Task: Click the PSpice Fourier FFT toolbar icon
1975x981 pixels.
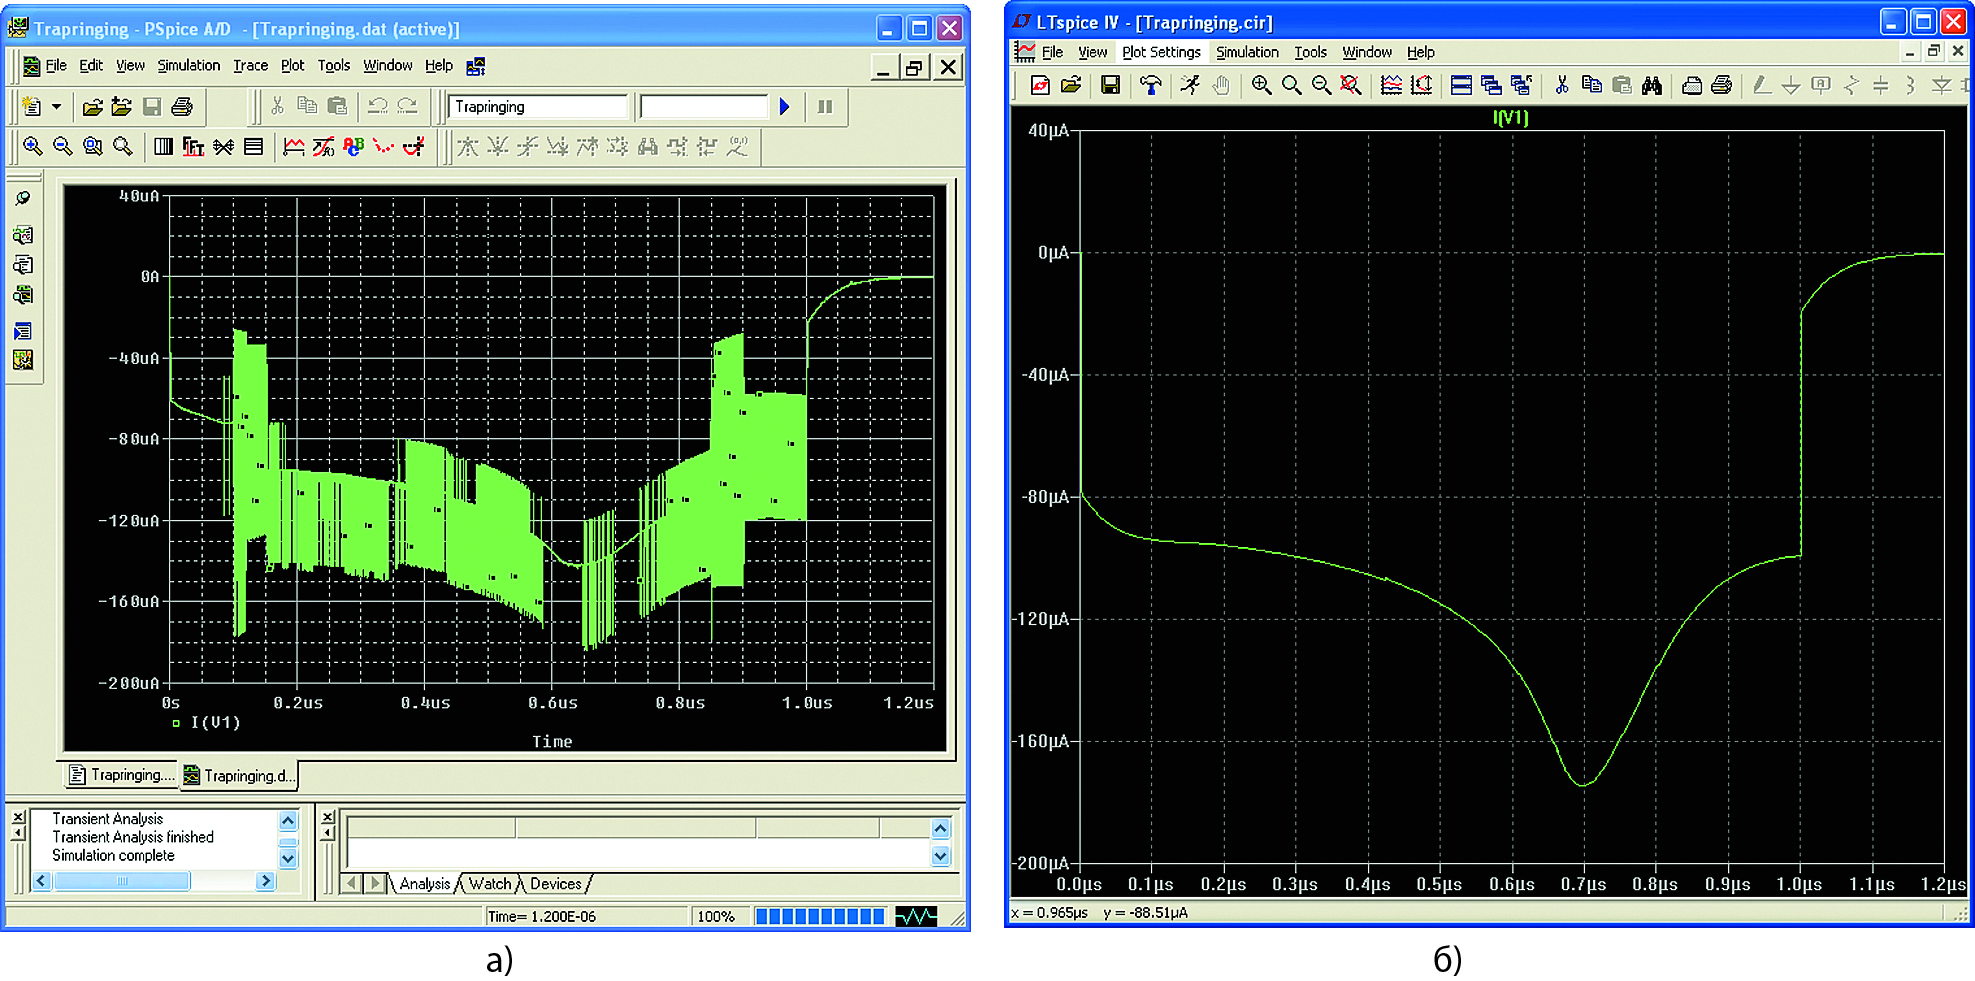Action: coord(193,147)
